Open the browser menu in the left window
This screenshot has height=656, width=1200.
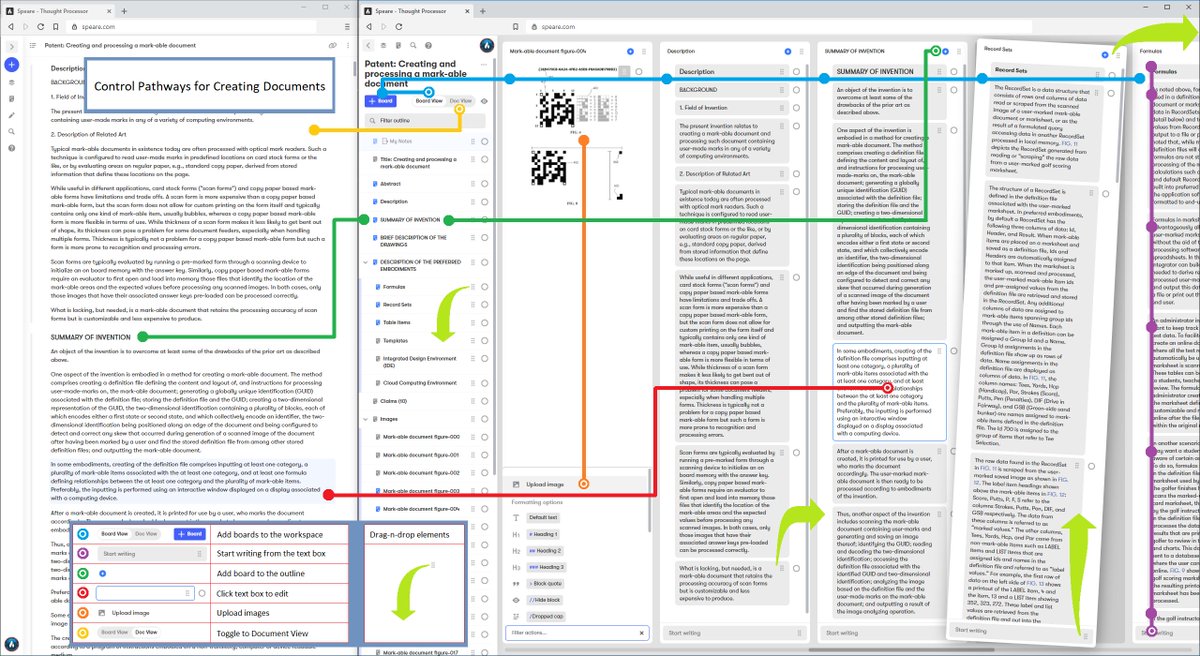[346, 26]
